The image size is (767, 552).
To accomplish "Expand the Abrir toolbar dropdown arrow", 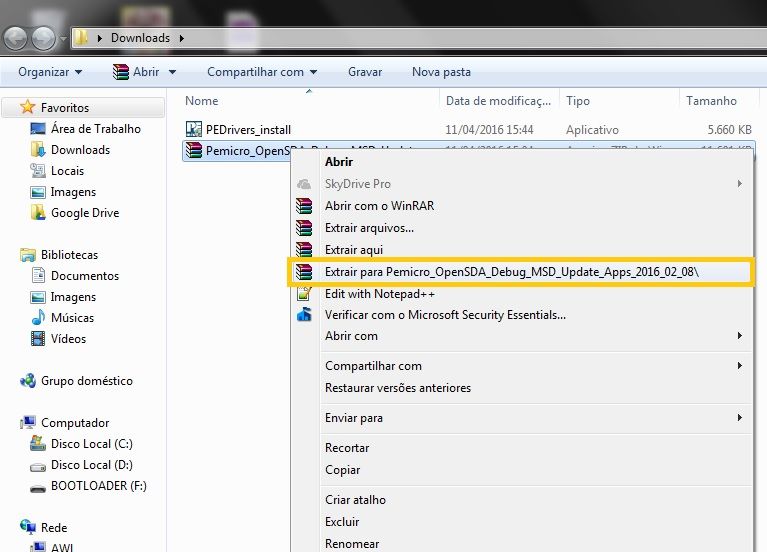I will pos(172,72).
